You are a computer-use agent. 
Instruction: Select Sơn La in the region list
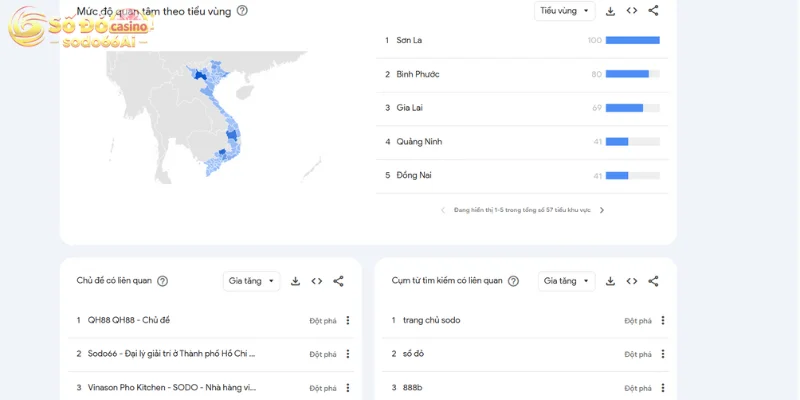tap(409, 40)
